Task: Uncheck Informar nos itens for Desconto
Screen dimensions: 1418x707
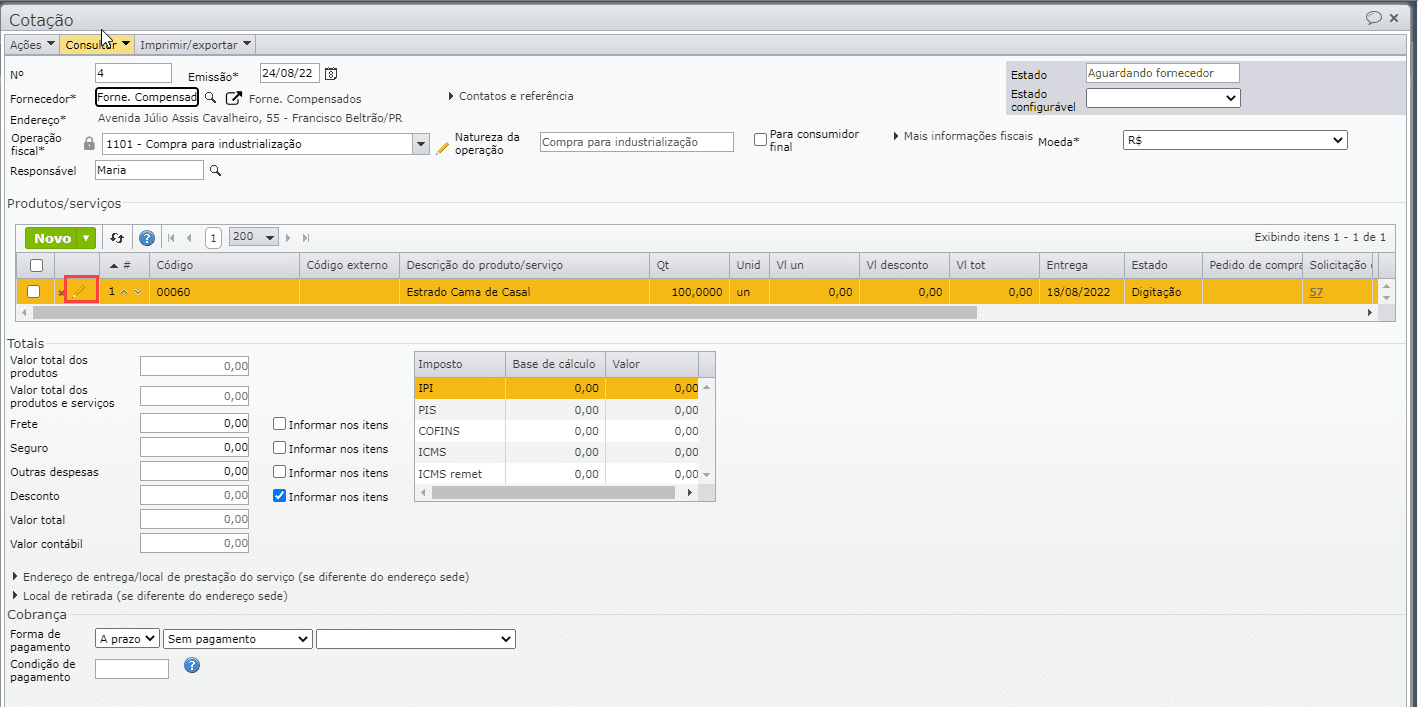Action: pos(280,496)
